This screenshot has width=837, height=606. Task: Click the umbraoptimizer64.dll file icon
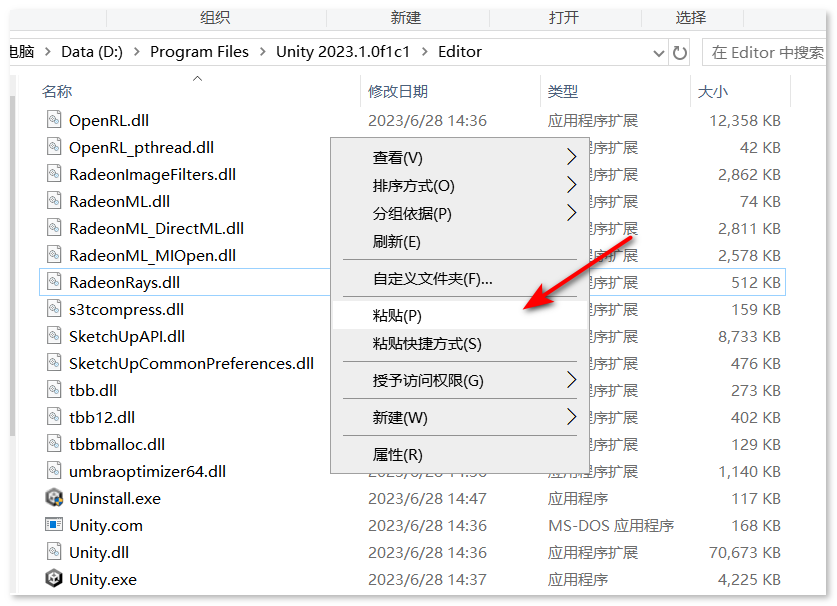(x=54, y=470)
